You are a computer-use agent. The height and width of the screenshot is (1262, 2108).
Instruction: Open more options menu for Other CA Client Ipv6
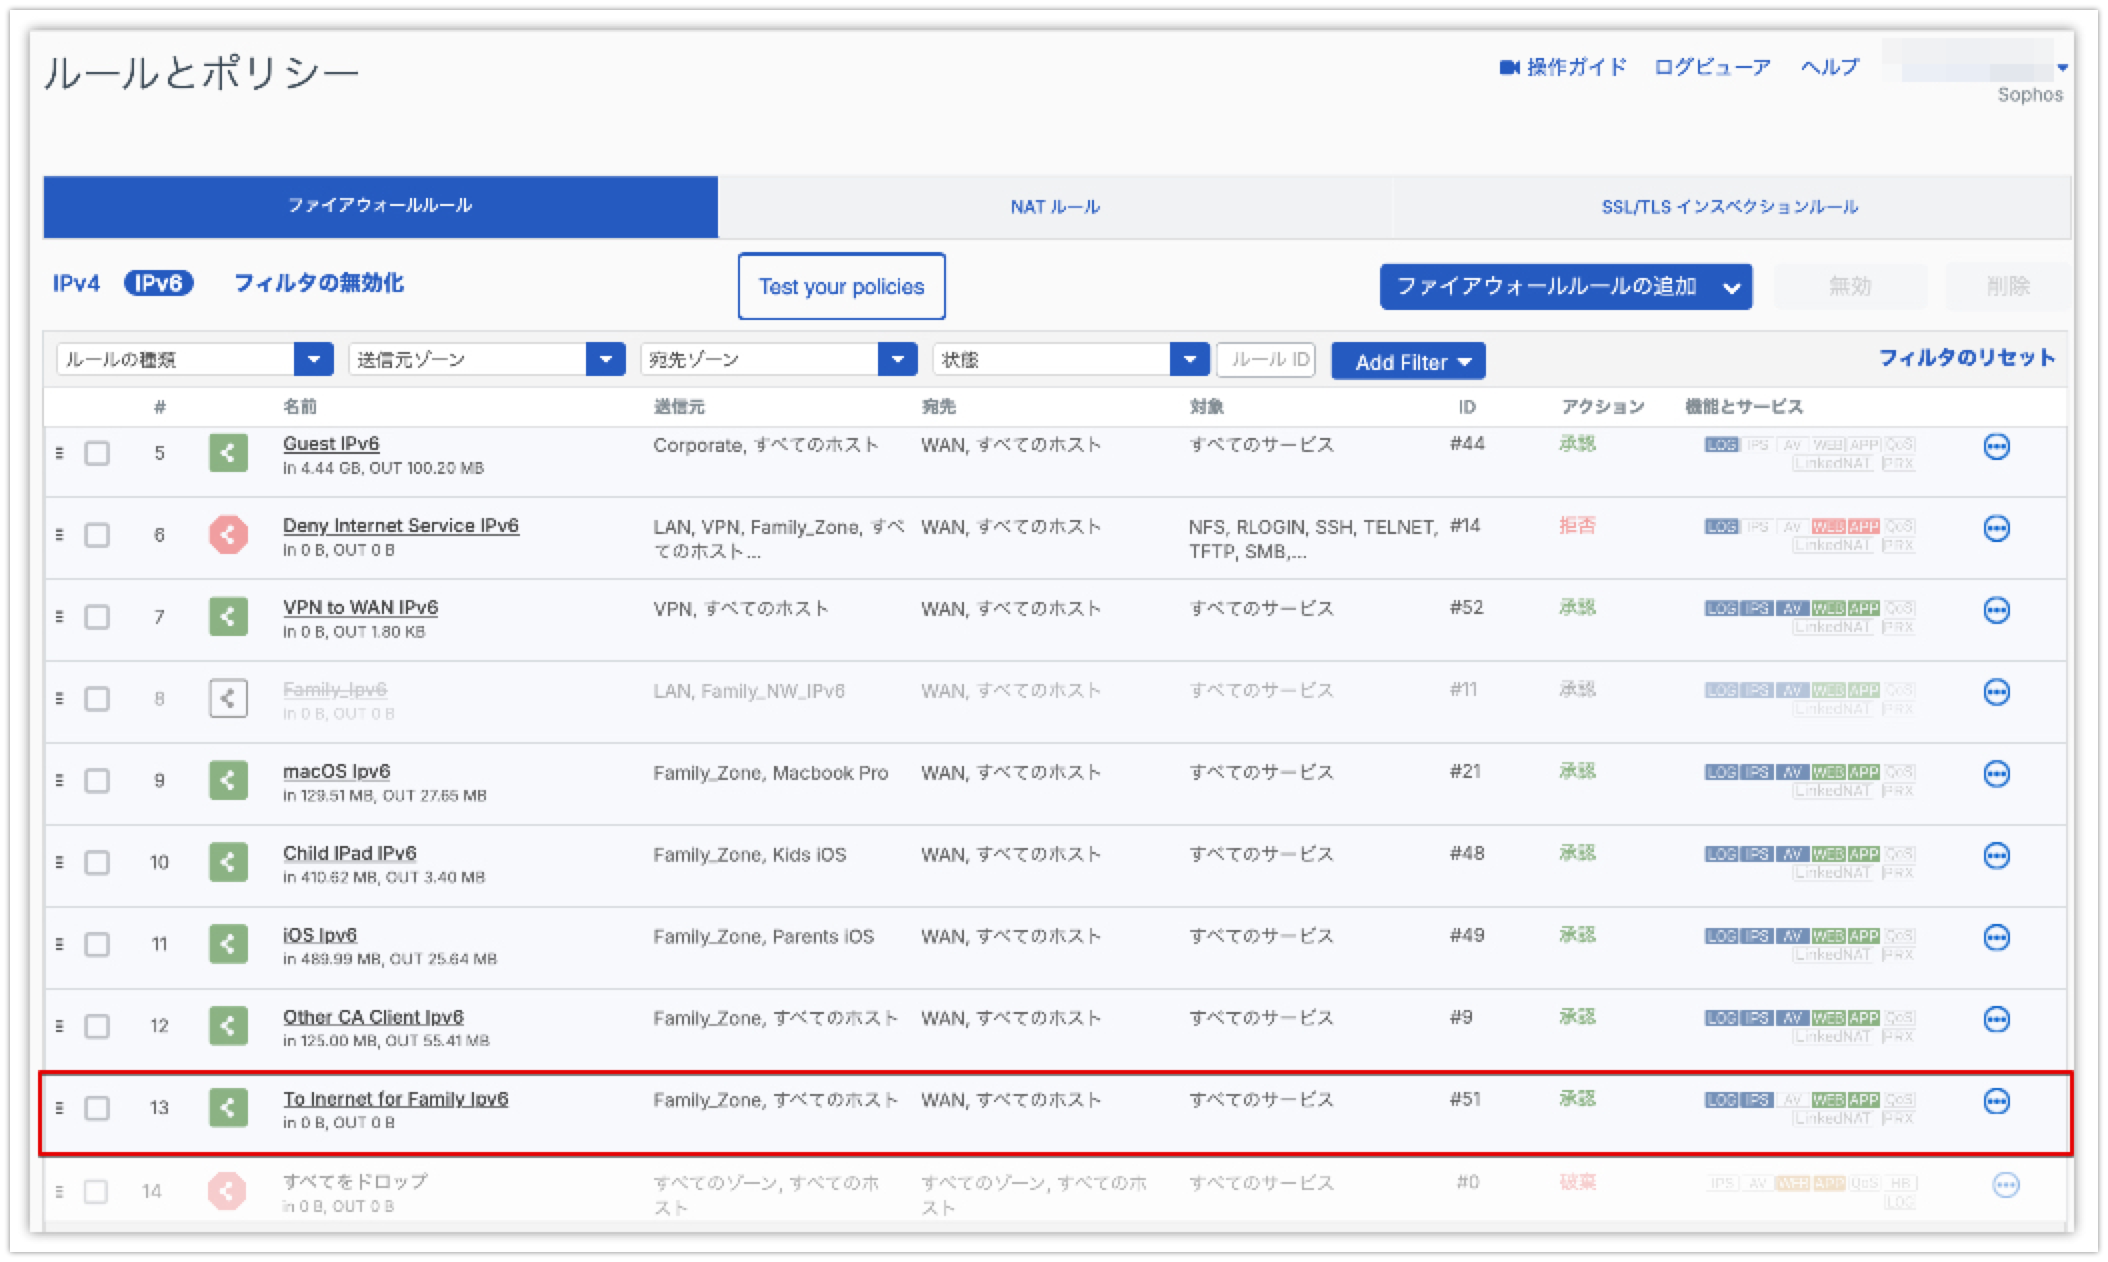click(x=1996, y=1020)
